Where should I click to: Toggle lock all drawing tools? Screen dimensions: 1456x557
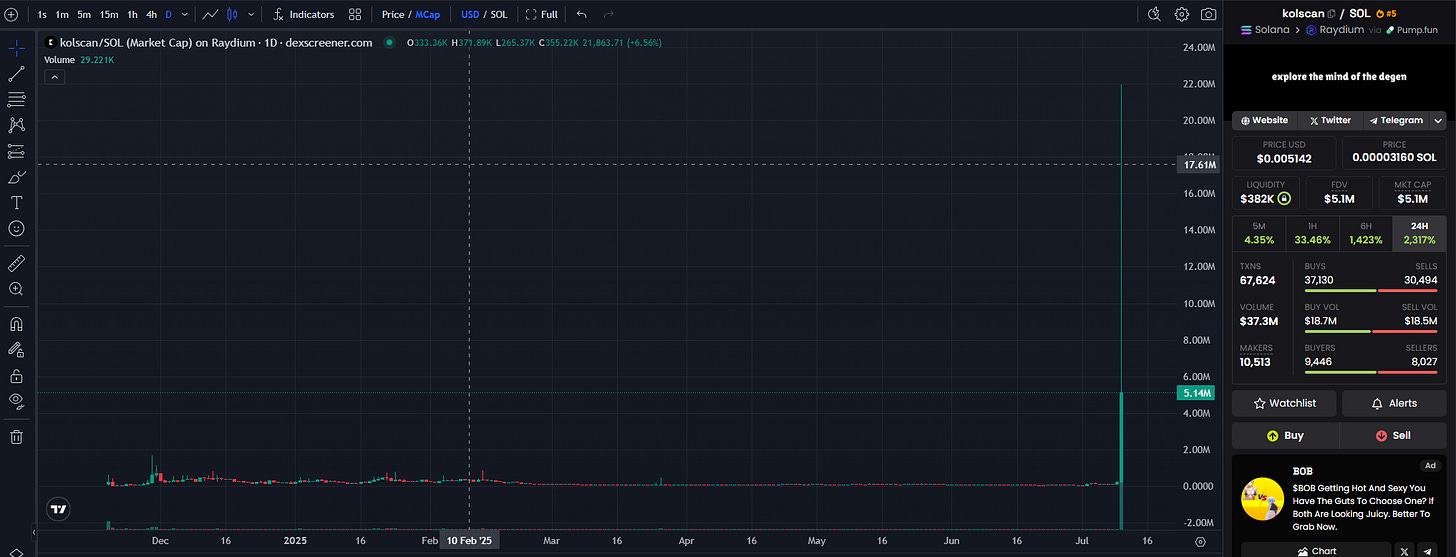(16, 376)
